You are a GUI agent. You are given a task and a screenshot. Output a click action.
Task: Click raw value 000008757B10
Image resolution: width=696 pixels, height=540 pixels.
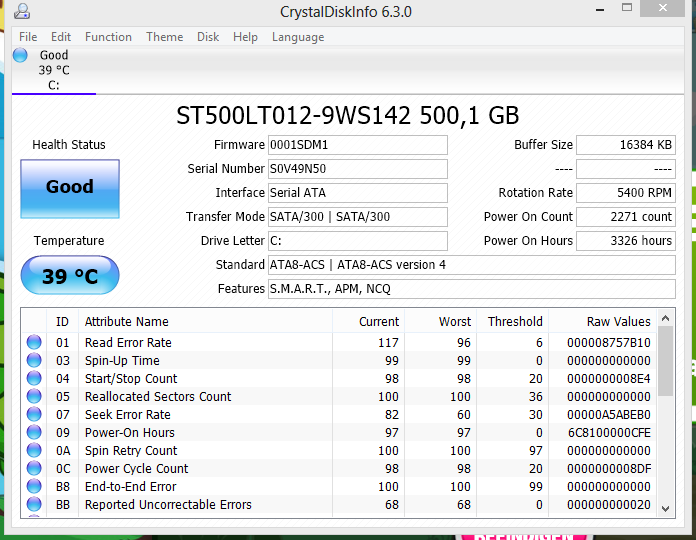click(x=609, y=343)
